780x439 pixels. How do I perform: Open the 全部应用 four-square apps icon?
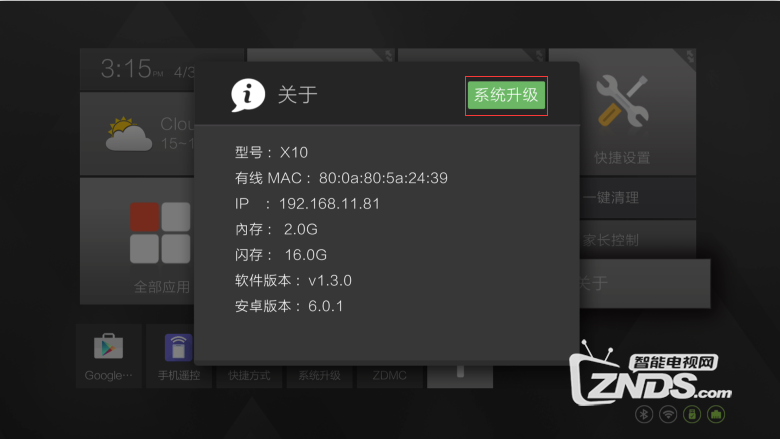160,233
